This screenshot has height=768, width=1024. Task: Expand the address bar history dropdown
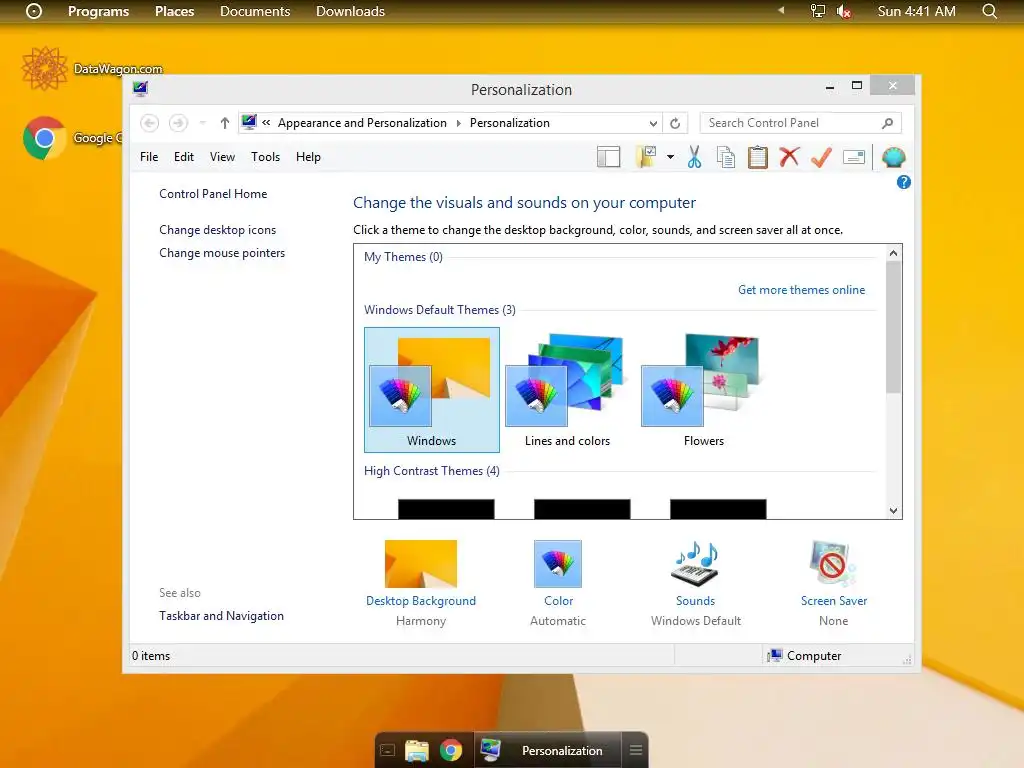click(653, 123)
